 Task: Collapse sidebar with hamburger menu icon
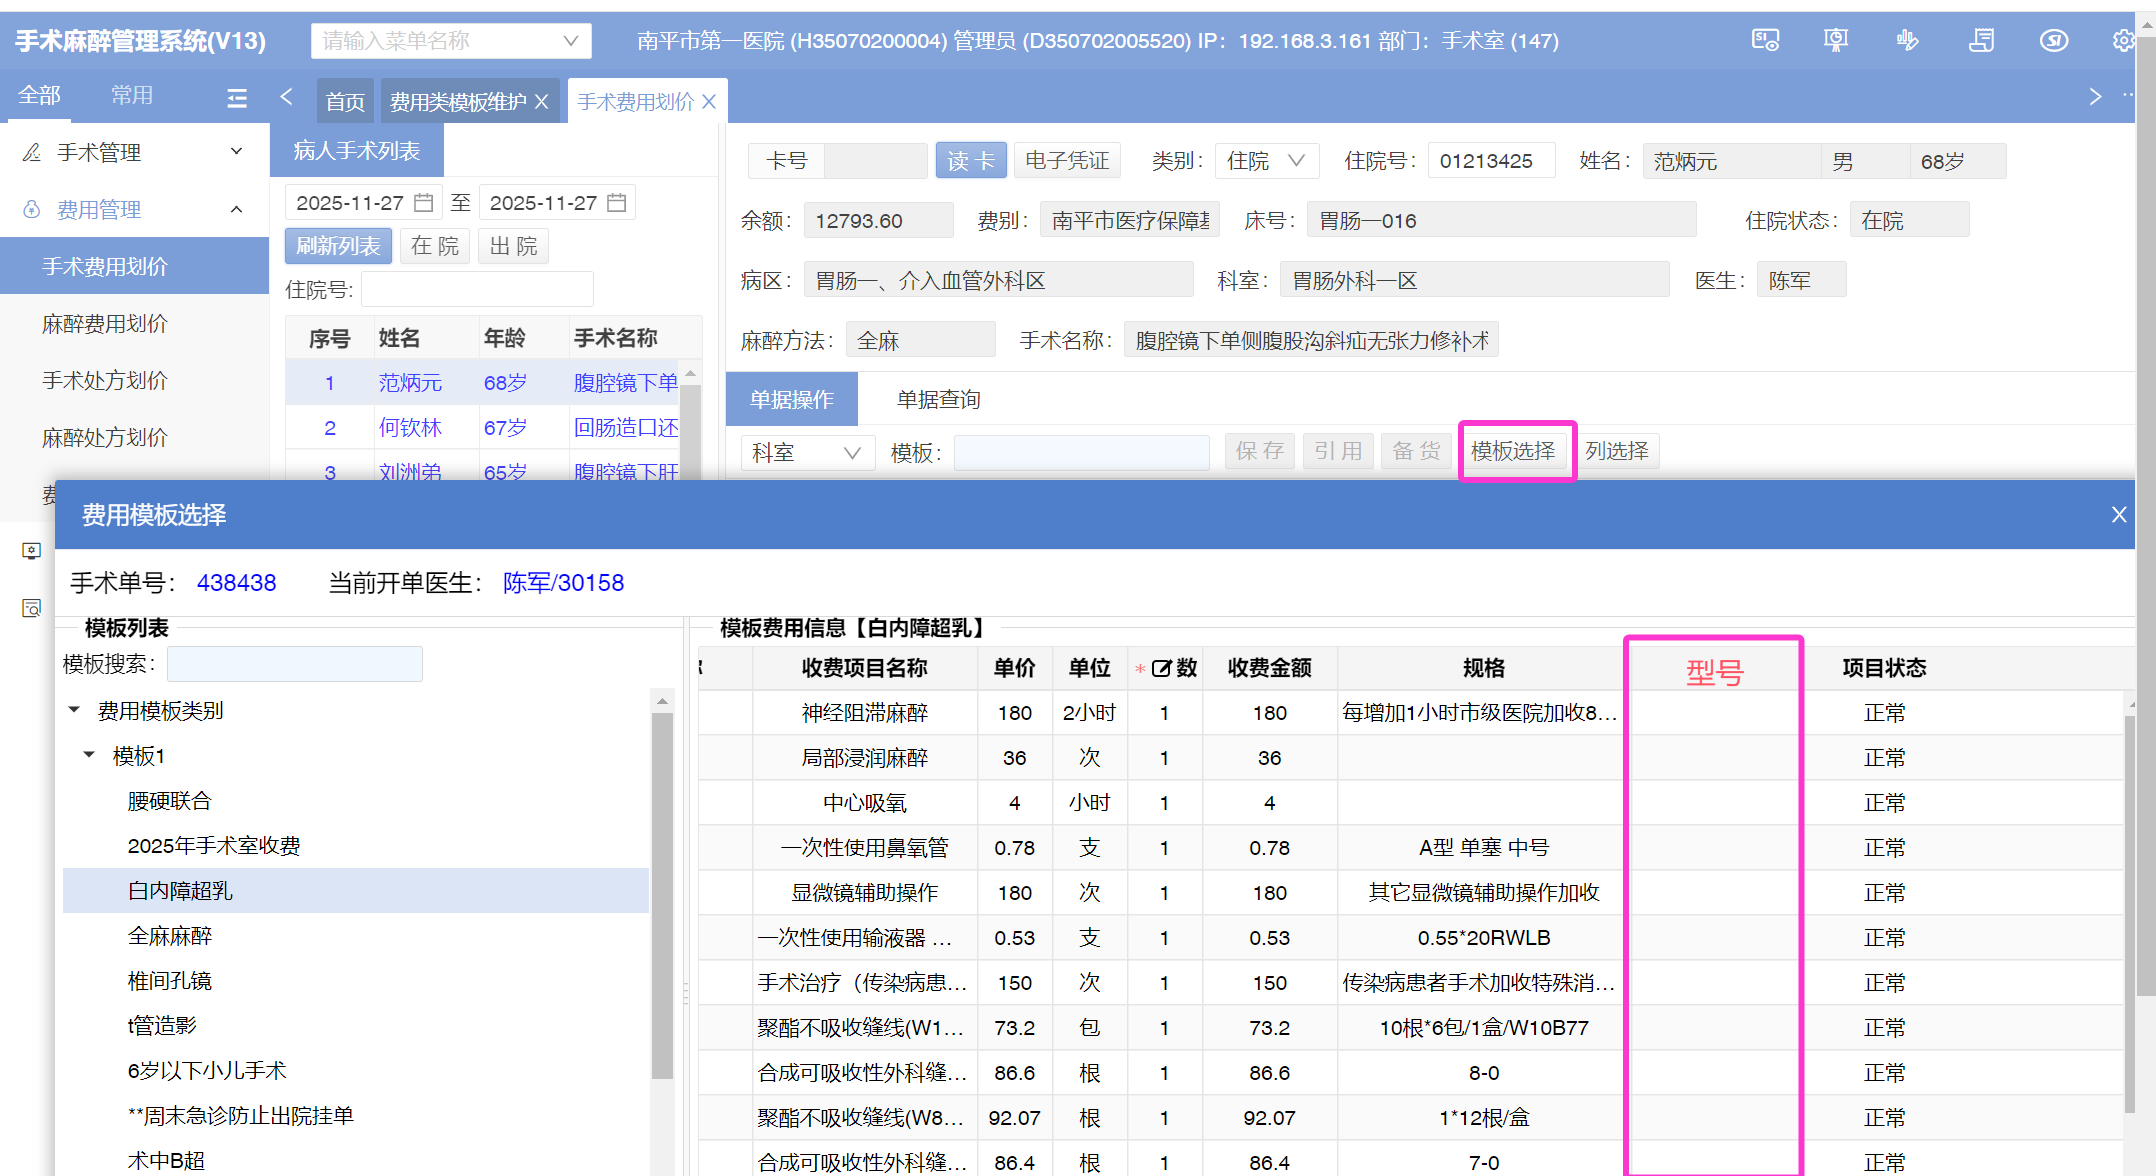237,97
